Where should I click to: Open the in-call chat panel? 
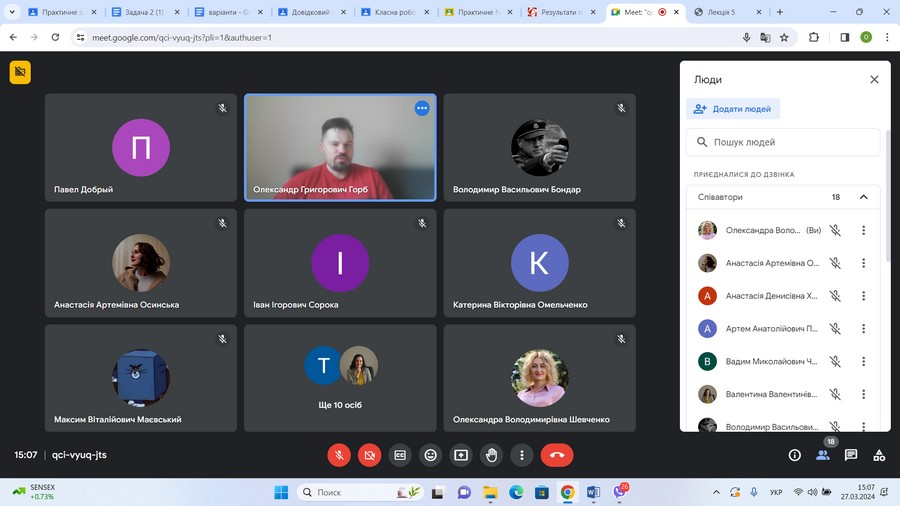tap(851, 455)
